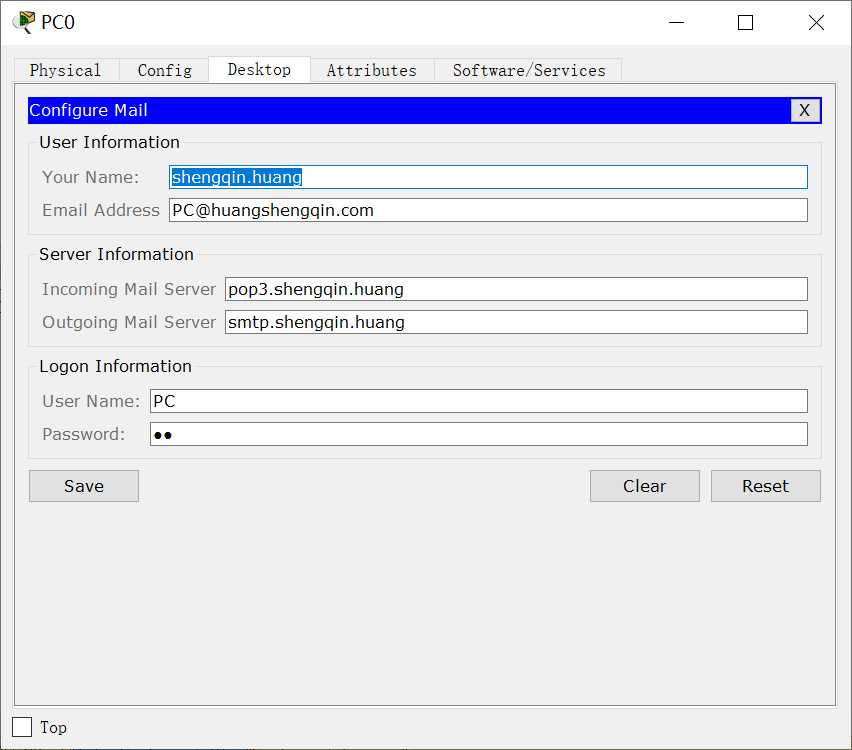Image resolution: width=852 pixels, height=750 pixels.
Task: Click the Your Name: label
Action: pyautogui.click(x=90, y=177)
